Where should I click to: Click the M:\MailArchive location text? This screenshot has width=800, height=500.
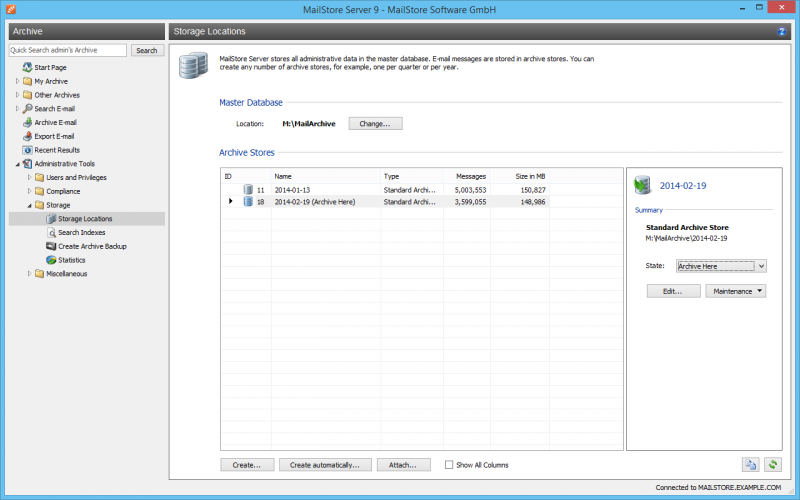coord(309,123)
